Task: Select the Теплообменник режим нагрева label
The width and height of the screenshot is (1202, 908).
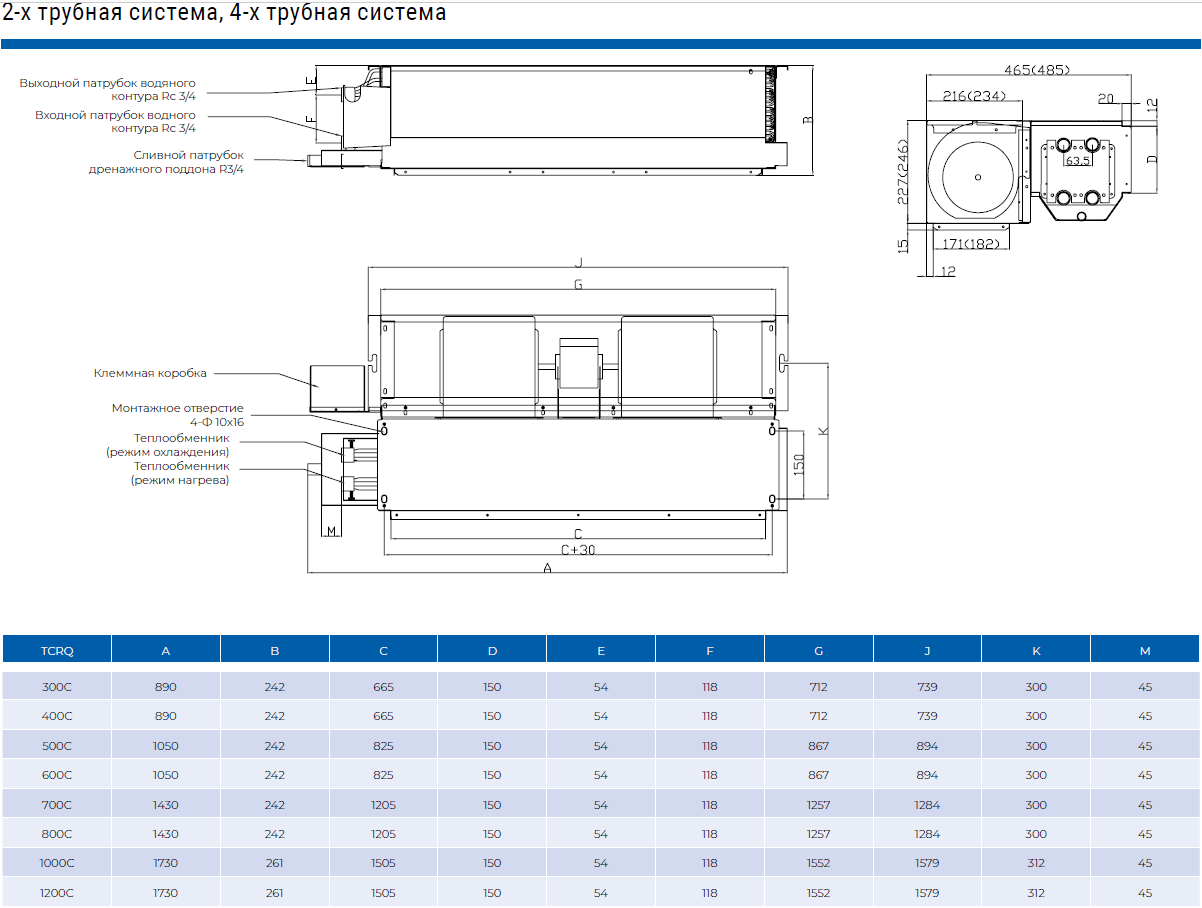Action: [x=180, y=473]
